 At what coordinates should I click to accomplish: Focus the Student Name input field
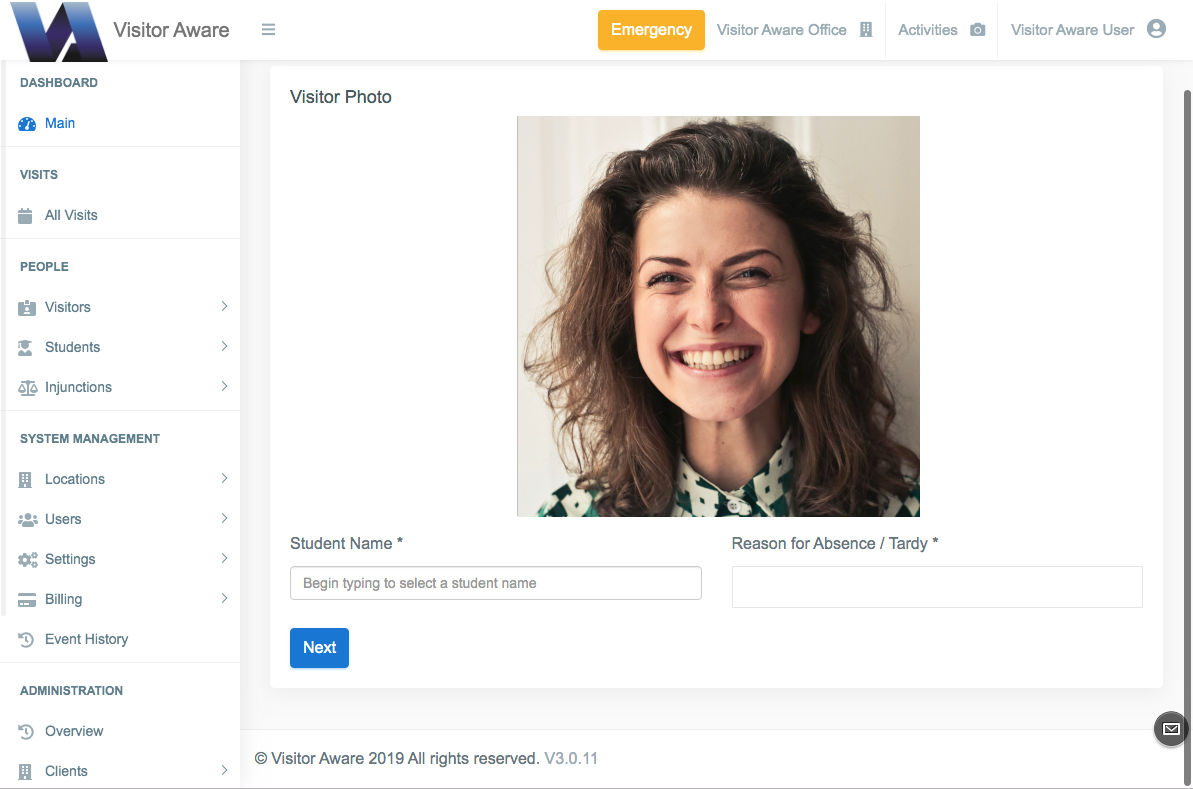495,583
